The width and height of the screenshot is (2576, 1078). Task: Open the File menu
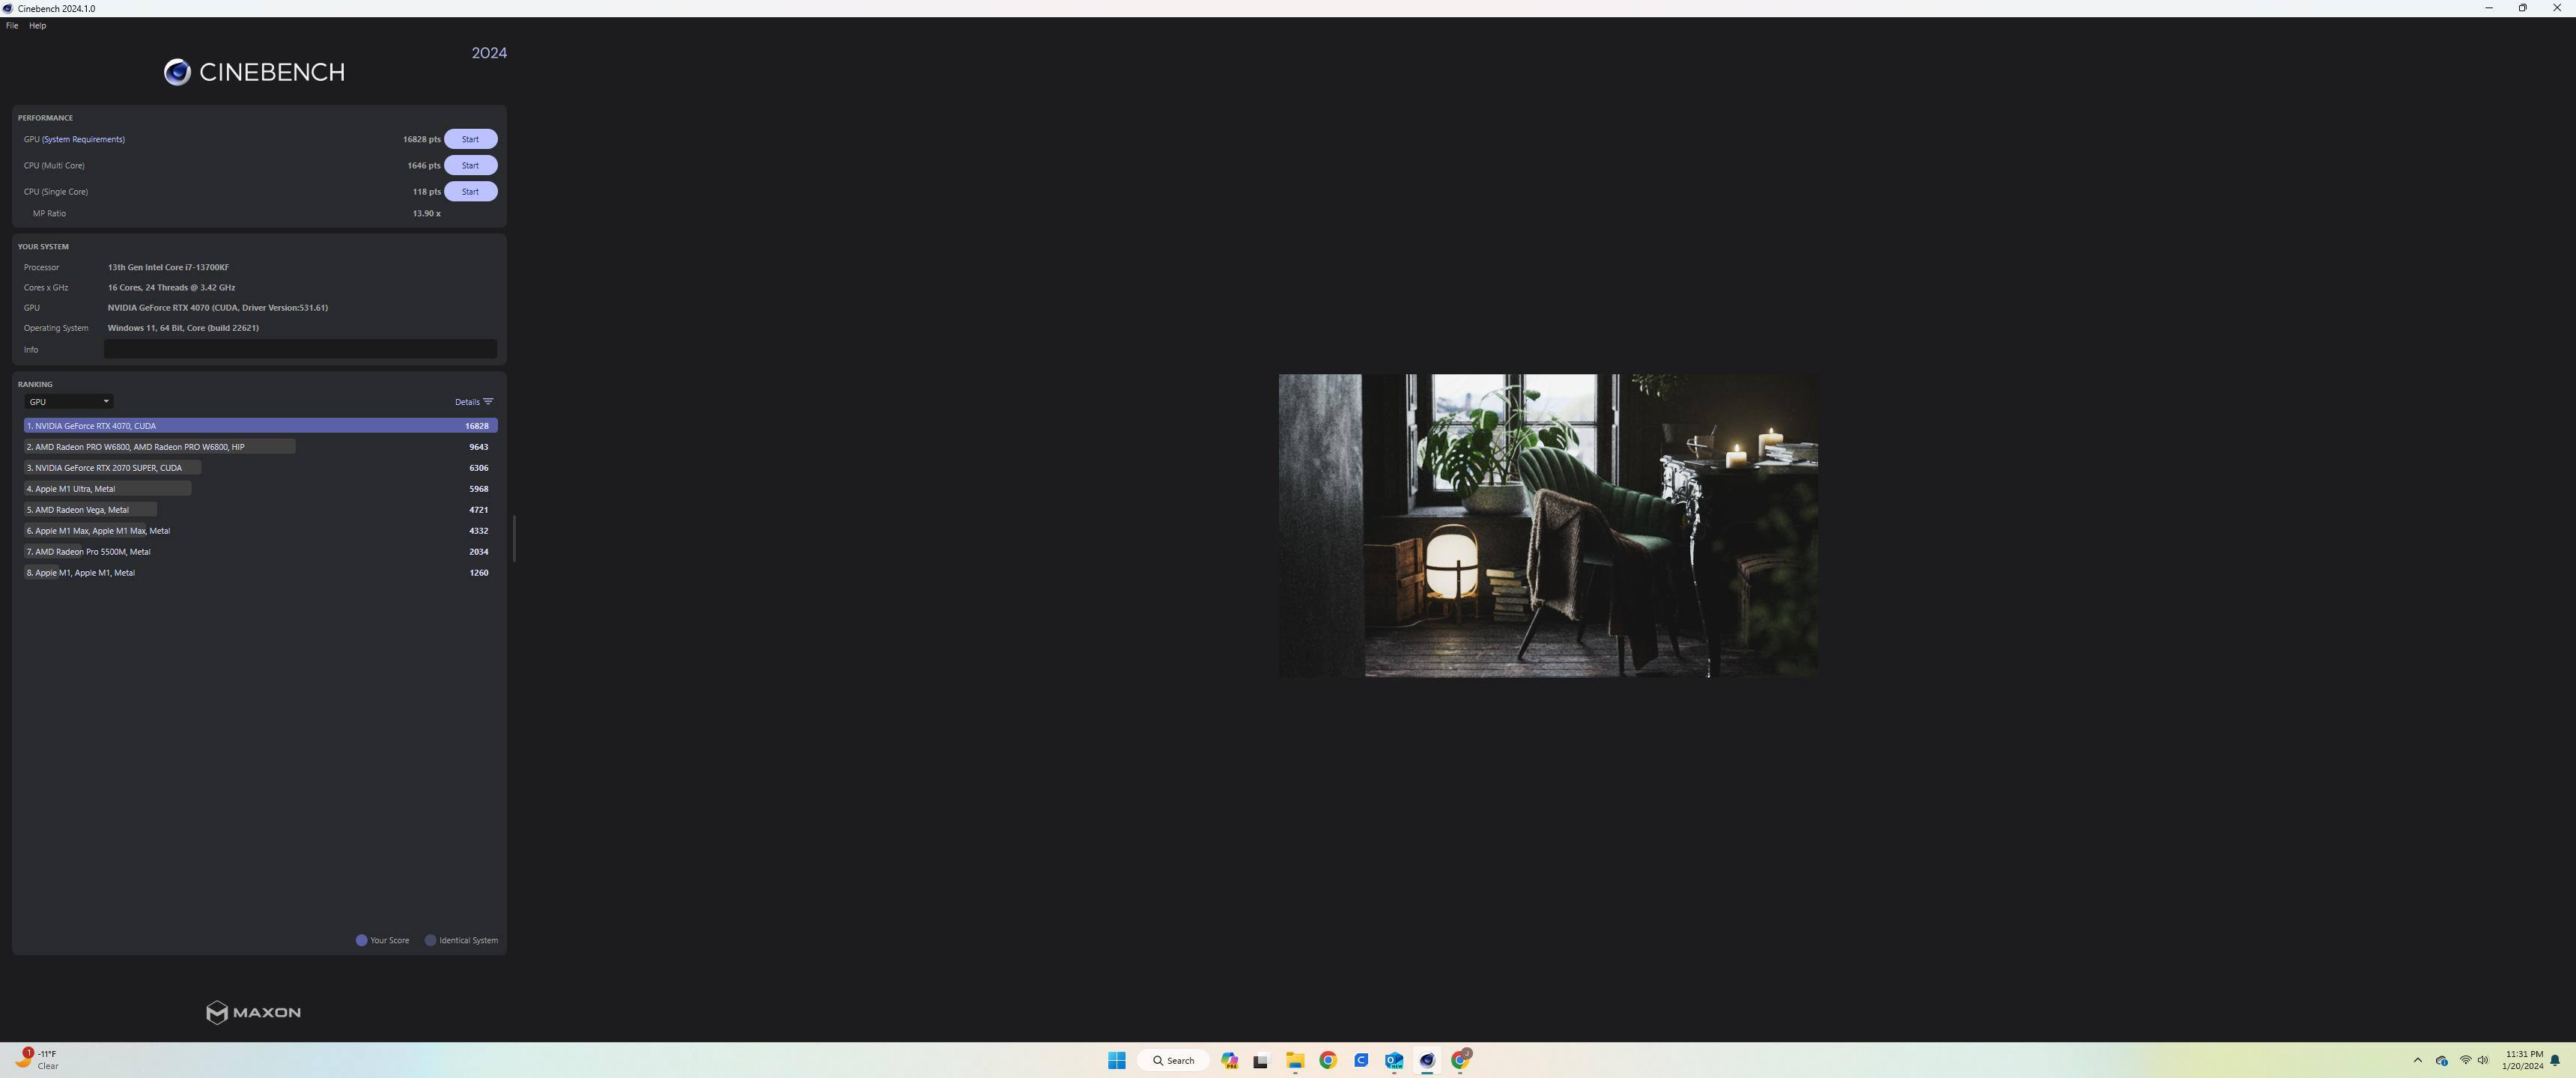pyautogui.click(x=12, y=26)
